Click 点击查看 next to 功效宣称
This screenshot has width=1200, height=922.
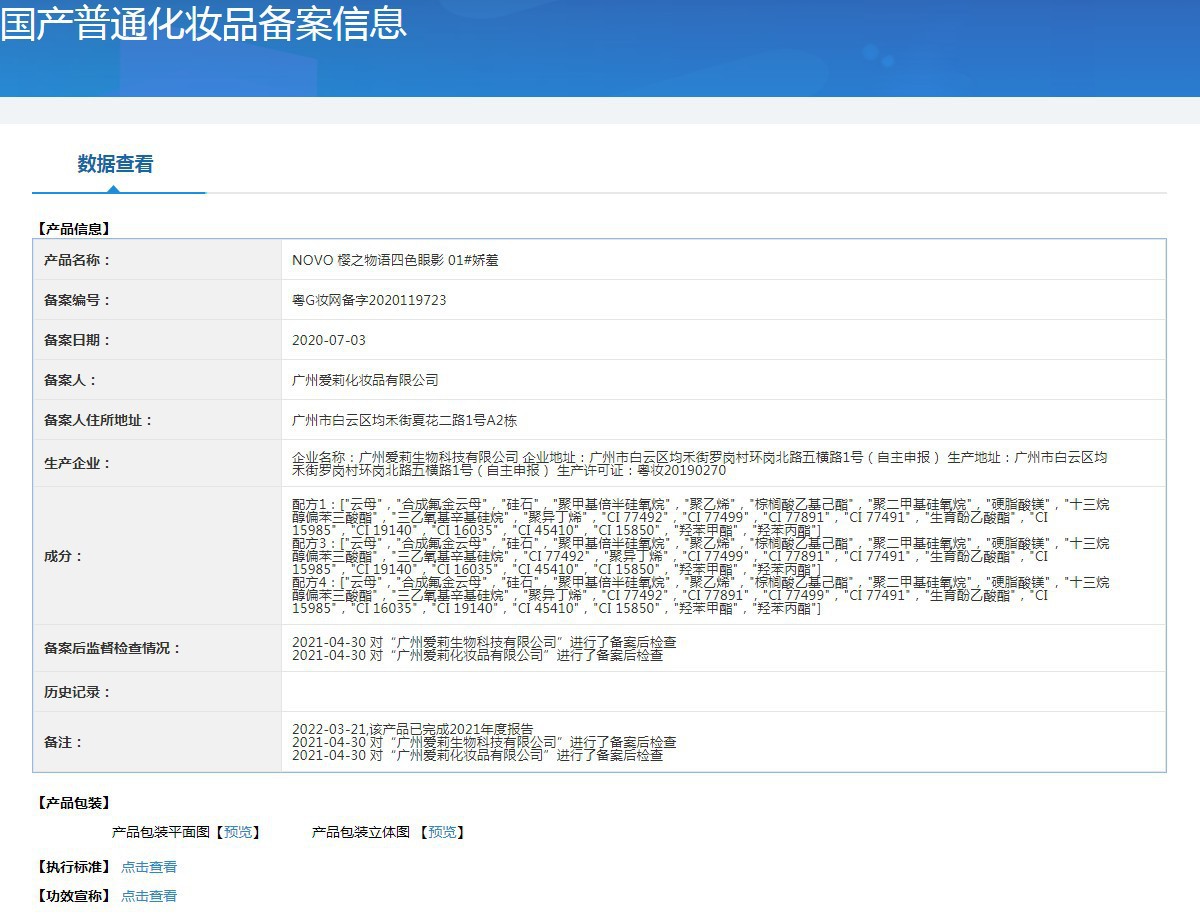(x=149, y=896)
